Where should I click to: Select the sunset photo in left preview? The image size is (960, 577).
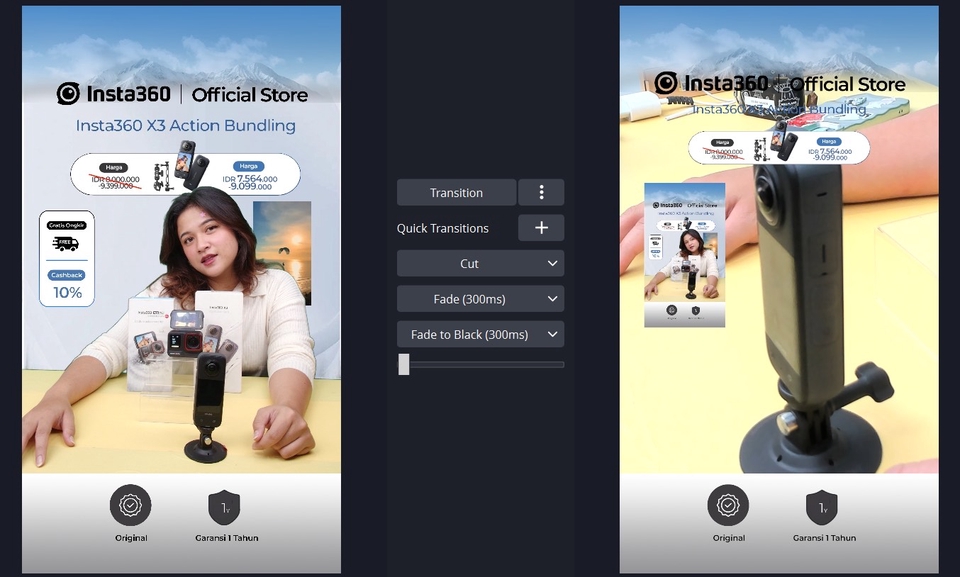[281, 252]
